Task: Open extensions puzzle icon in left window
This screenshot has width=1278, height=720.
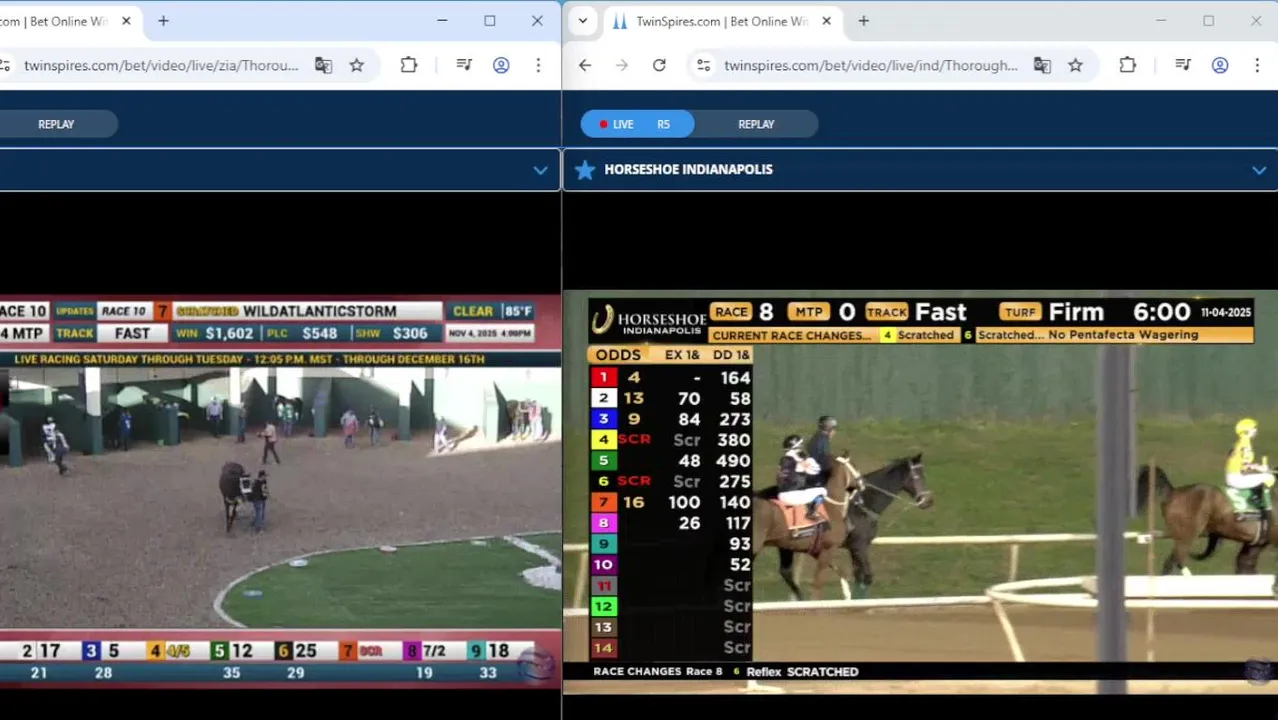Action: (409, 65)
